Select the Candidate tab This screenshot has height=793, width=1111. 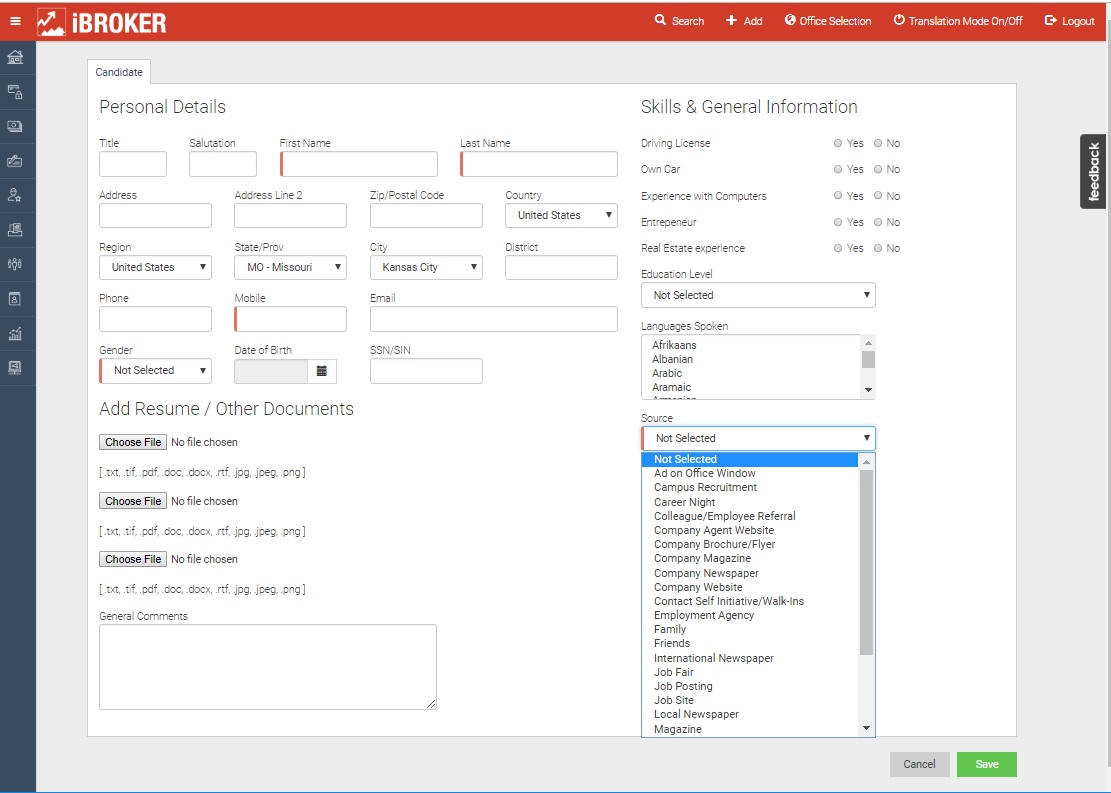click(119, 72)
